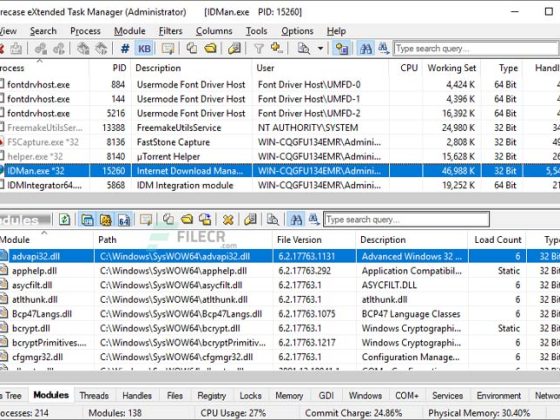Open file properties icon in modules toolbar
560x420 pixels.
point(250,219)
